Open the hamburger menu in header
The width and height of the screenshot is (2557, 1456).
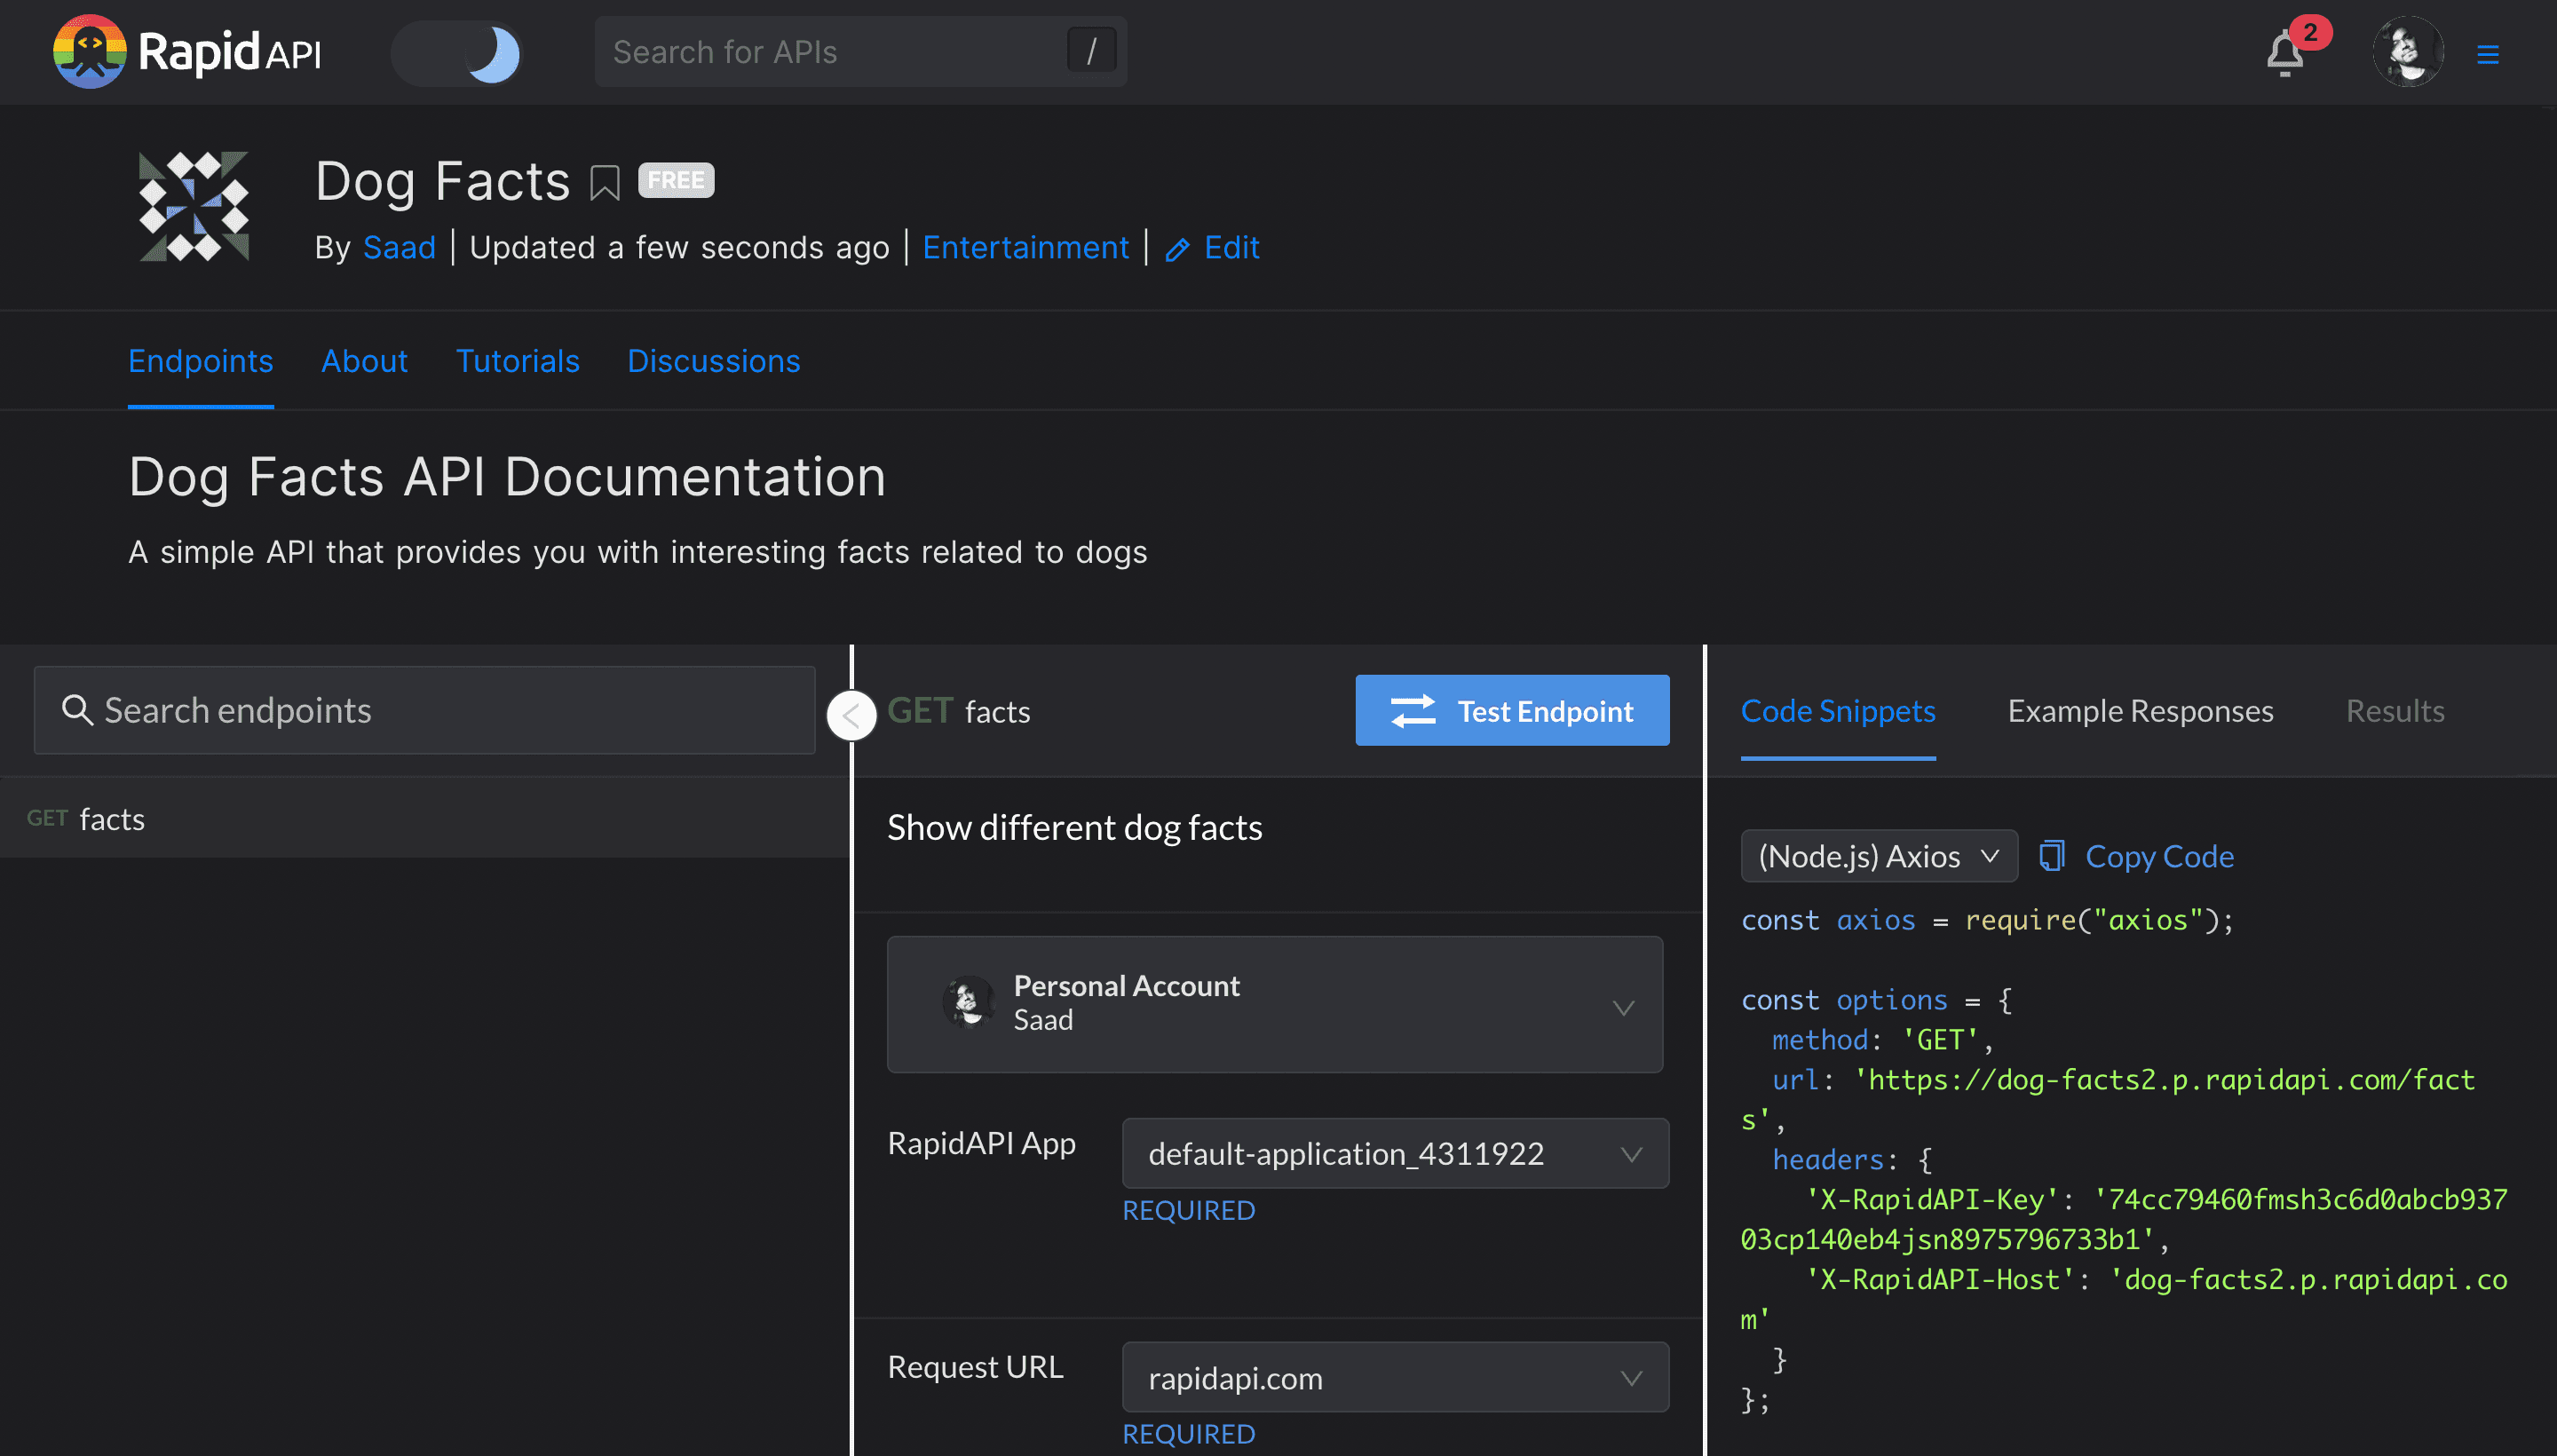pyautogui.click(x=2488, y=54)
